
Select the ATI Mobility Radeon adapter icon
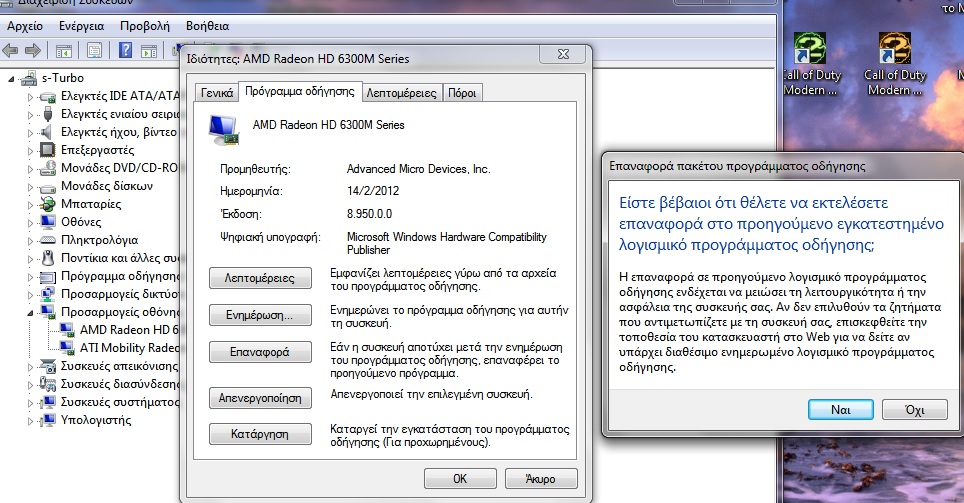(66, 348)
